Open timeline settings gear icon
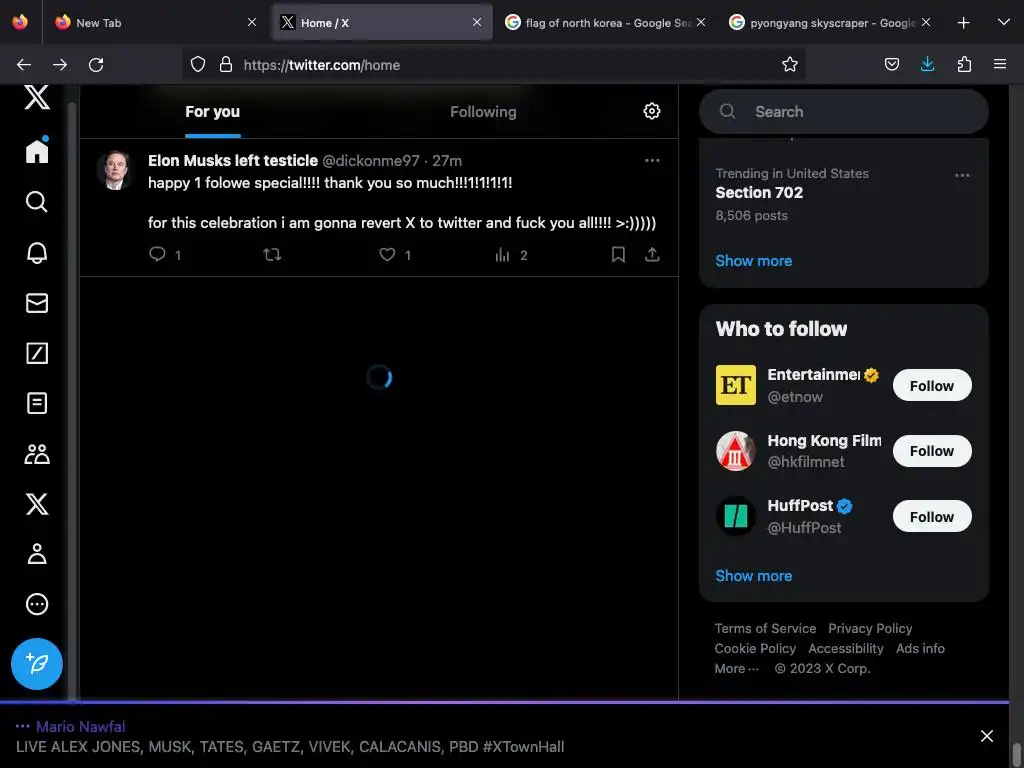This screenshot has height=768, width=1024. pos(652,111)
